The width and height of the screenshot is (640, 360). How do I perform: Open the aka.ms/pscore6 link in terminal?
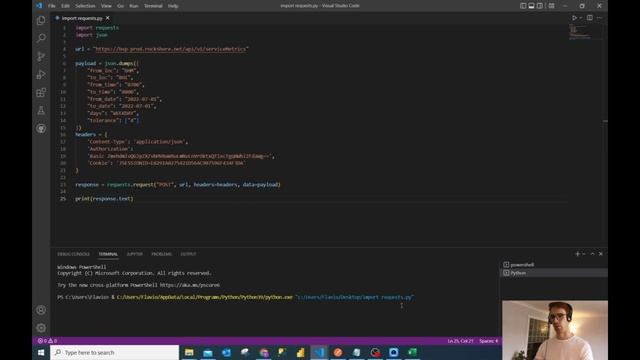tap(190, 285)
